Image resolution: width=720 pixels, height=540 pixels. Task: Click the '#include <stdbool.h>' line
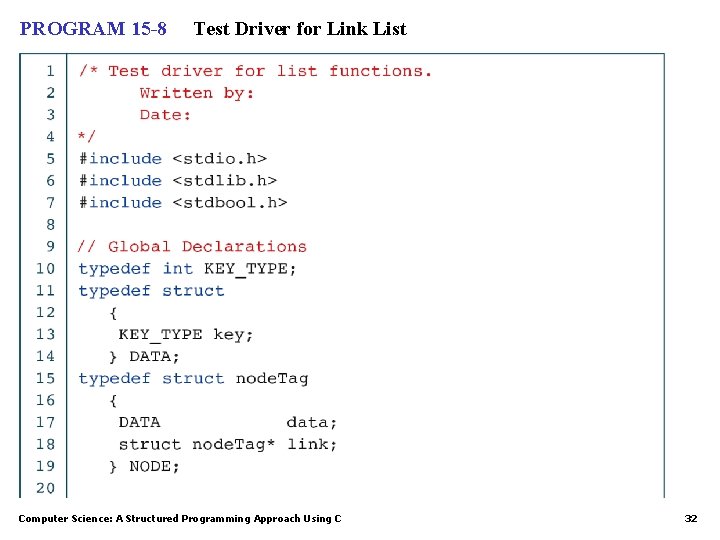click(183, 202)
